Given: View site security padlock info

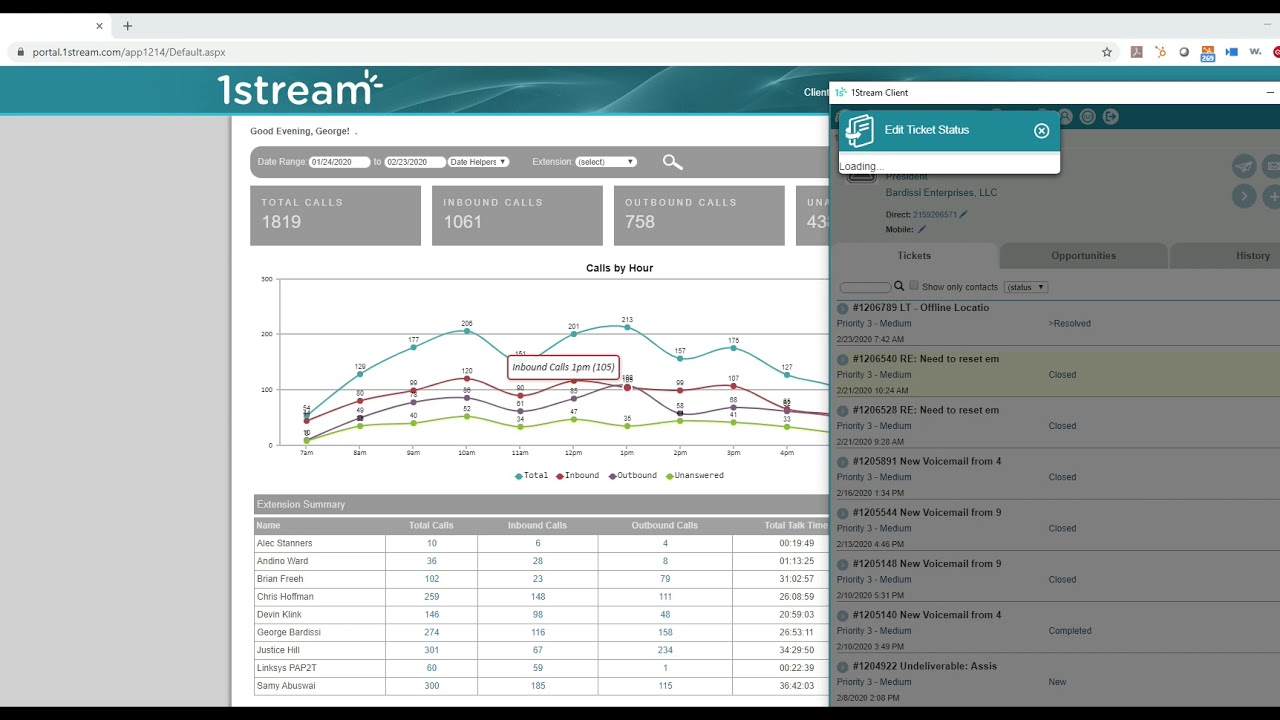Looking at the screenshot, I should pyautogui.click(x=20, y=52).
